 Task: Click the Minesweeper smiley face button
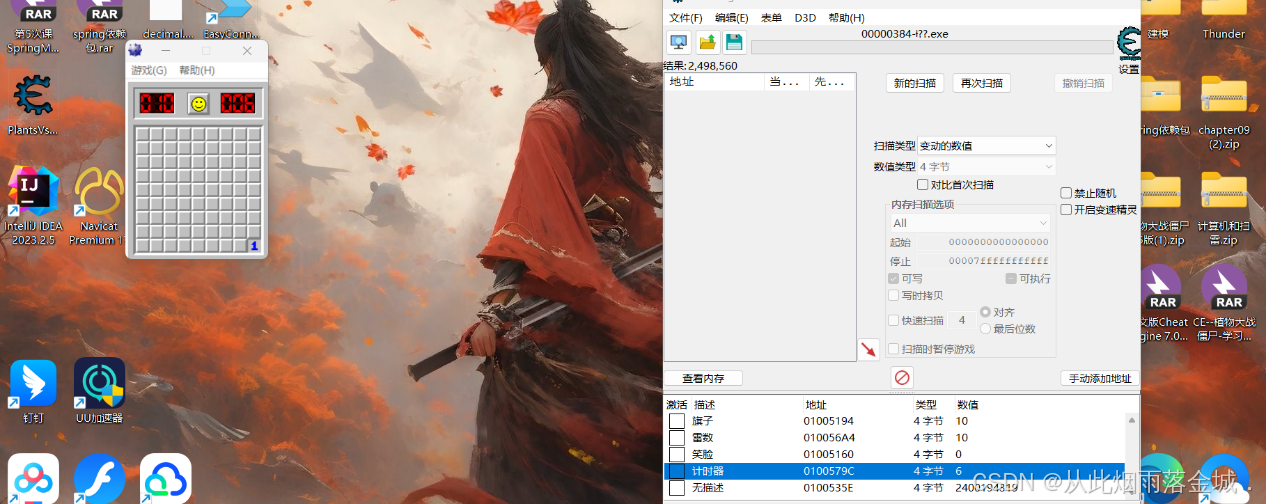pyautogui.click(x=198, y=103)
